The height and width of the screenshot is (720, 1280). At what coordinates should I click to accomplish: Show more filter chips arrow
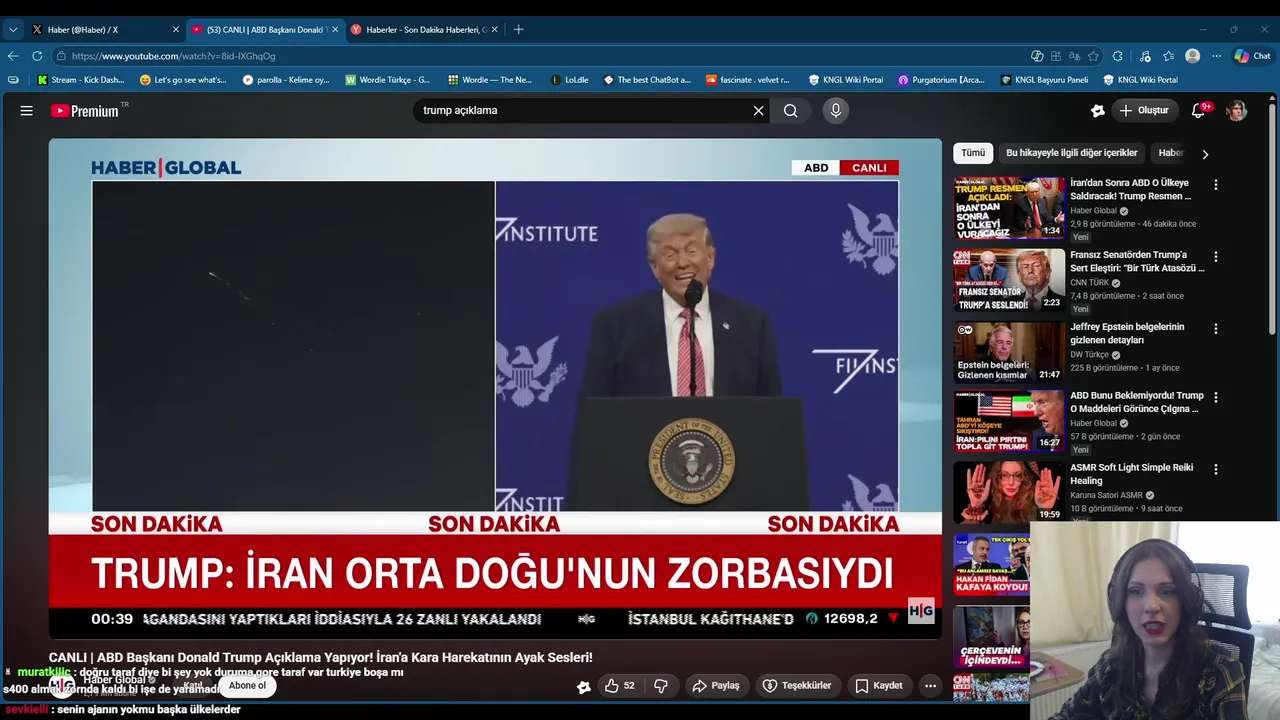coord(1204,154)
